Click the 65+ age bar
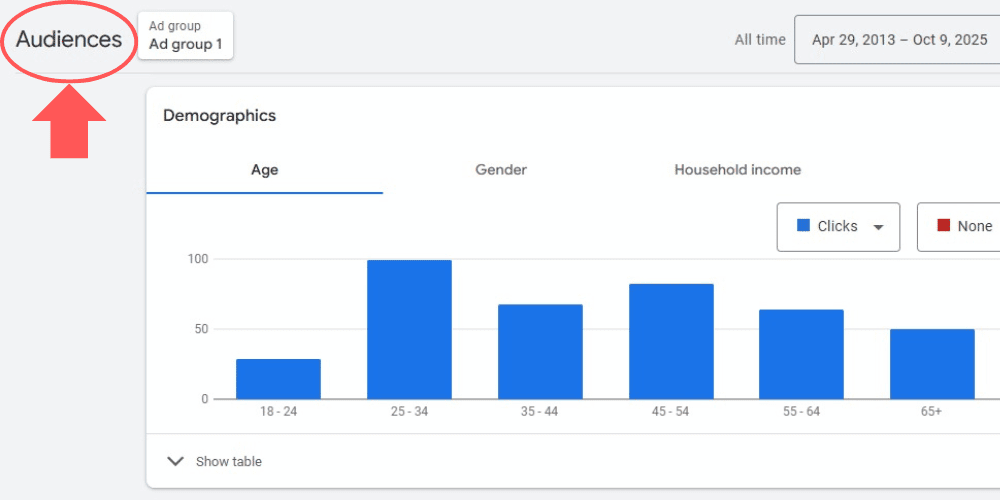 932,364
